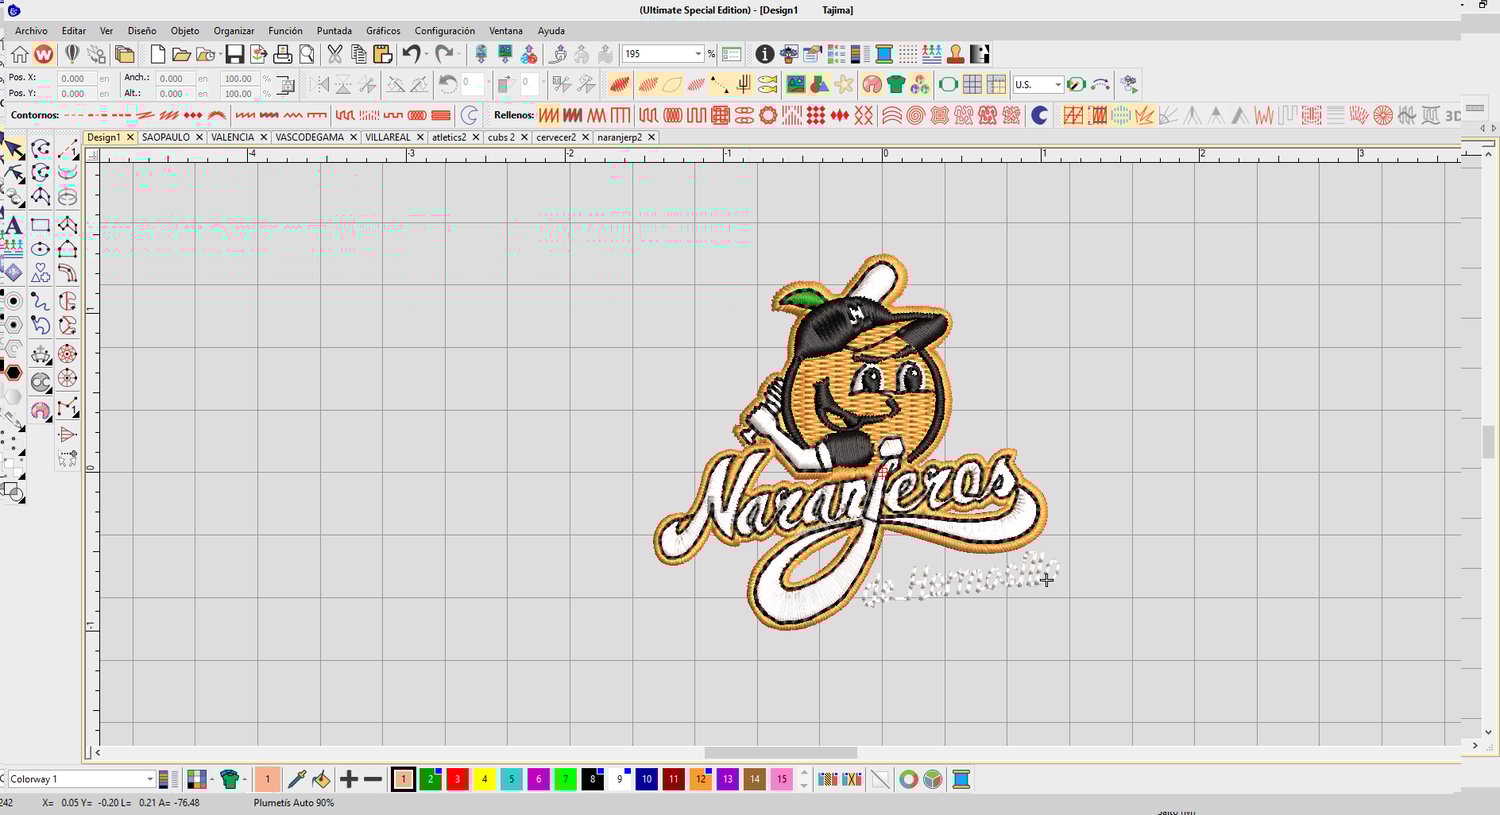Redo the last undone action
1500x815 pixels.
coord(444,54)
